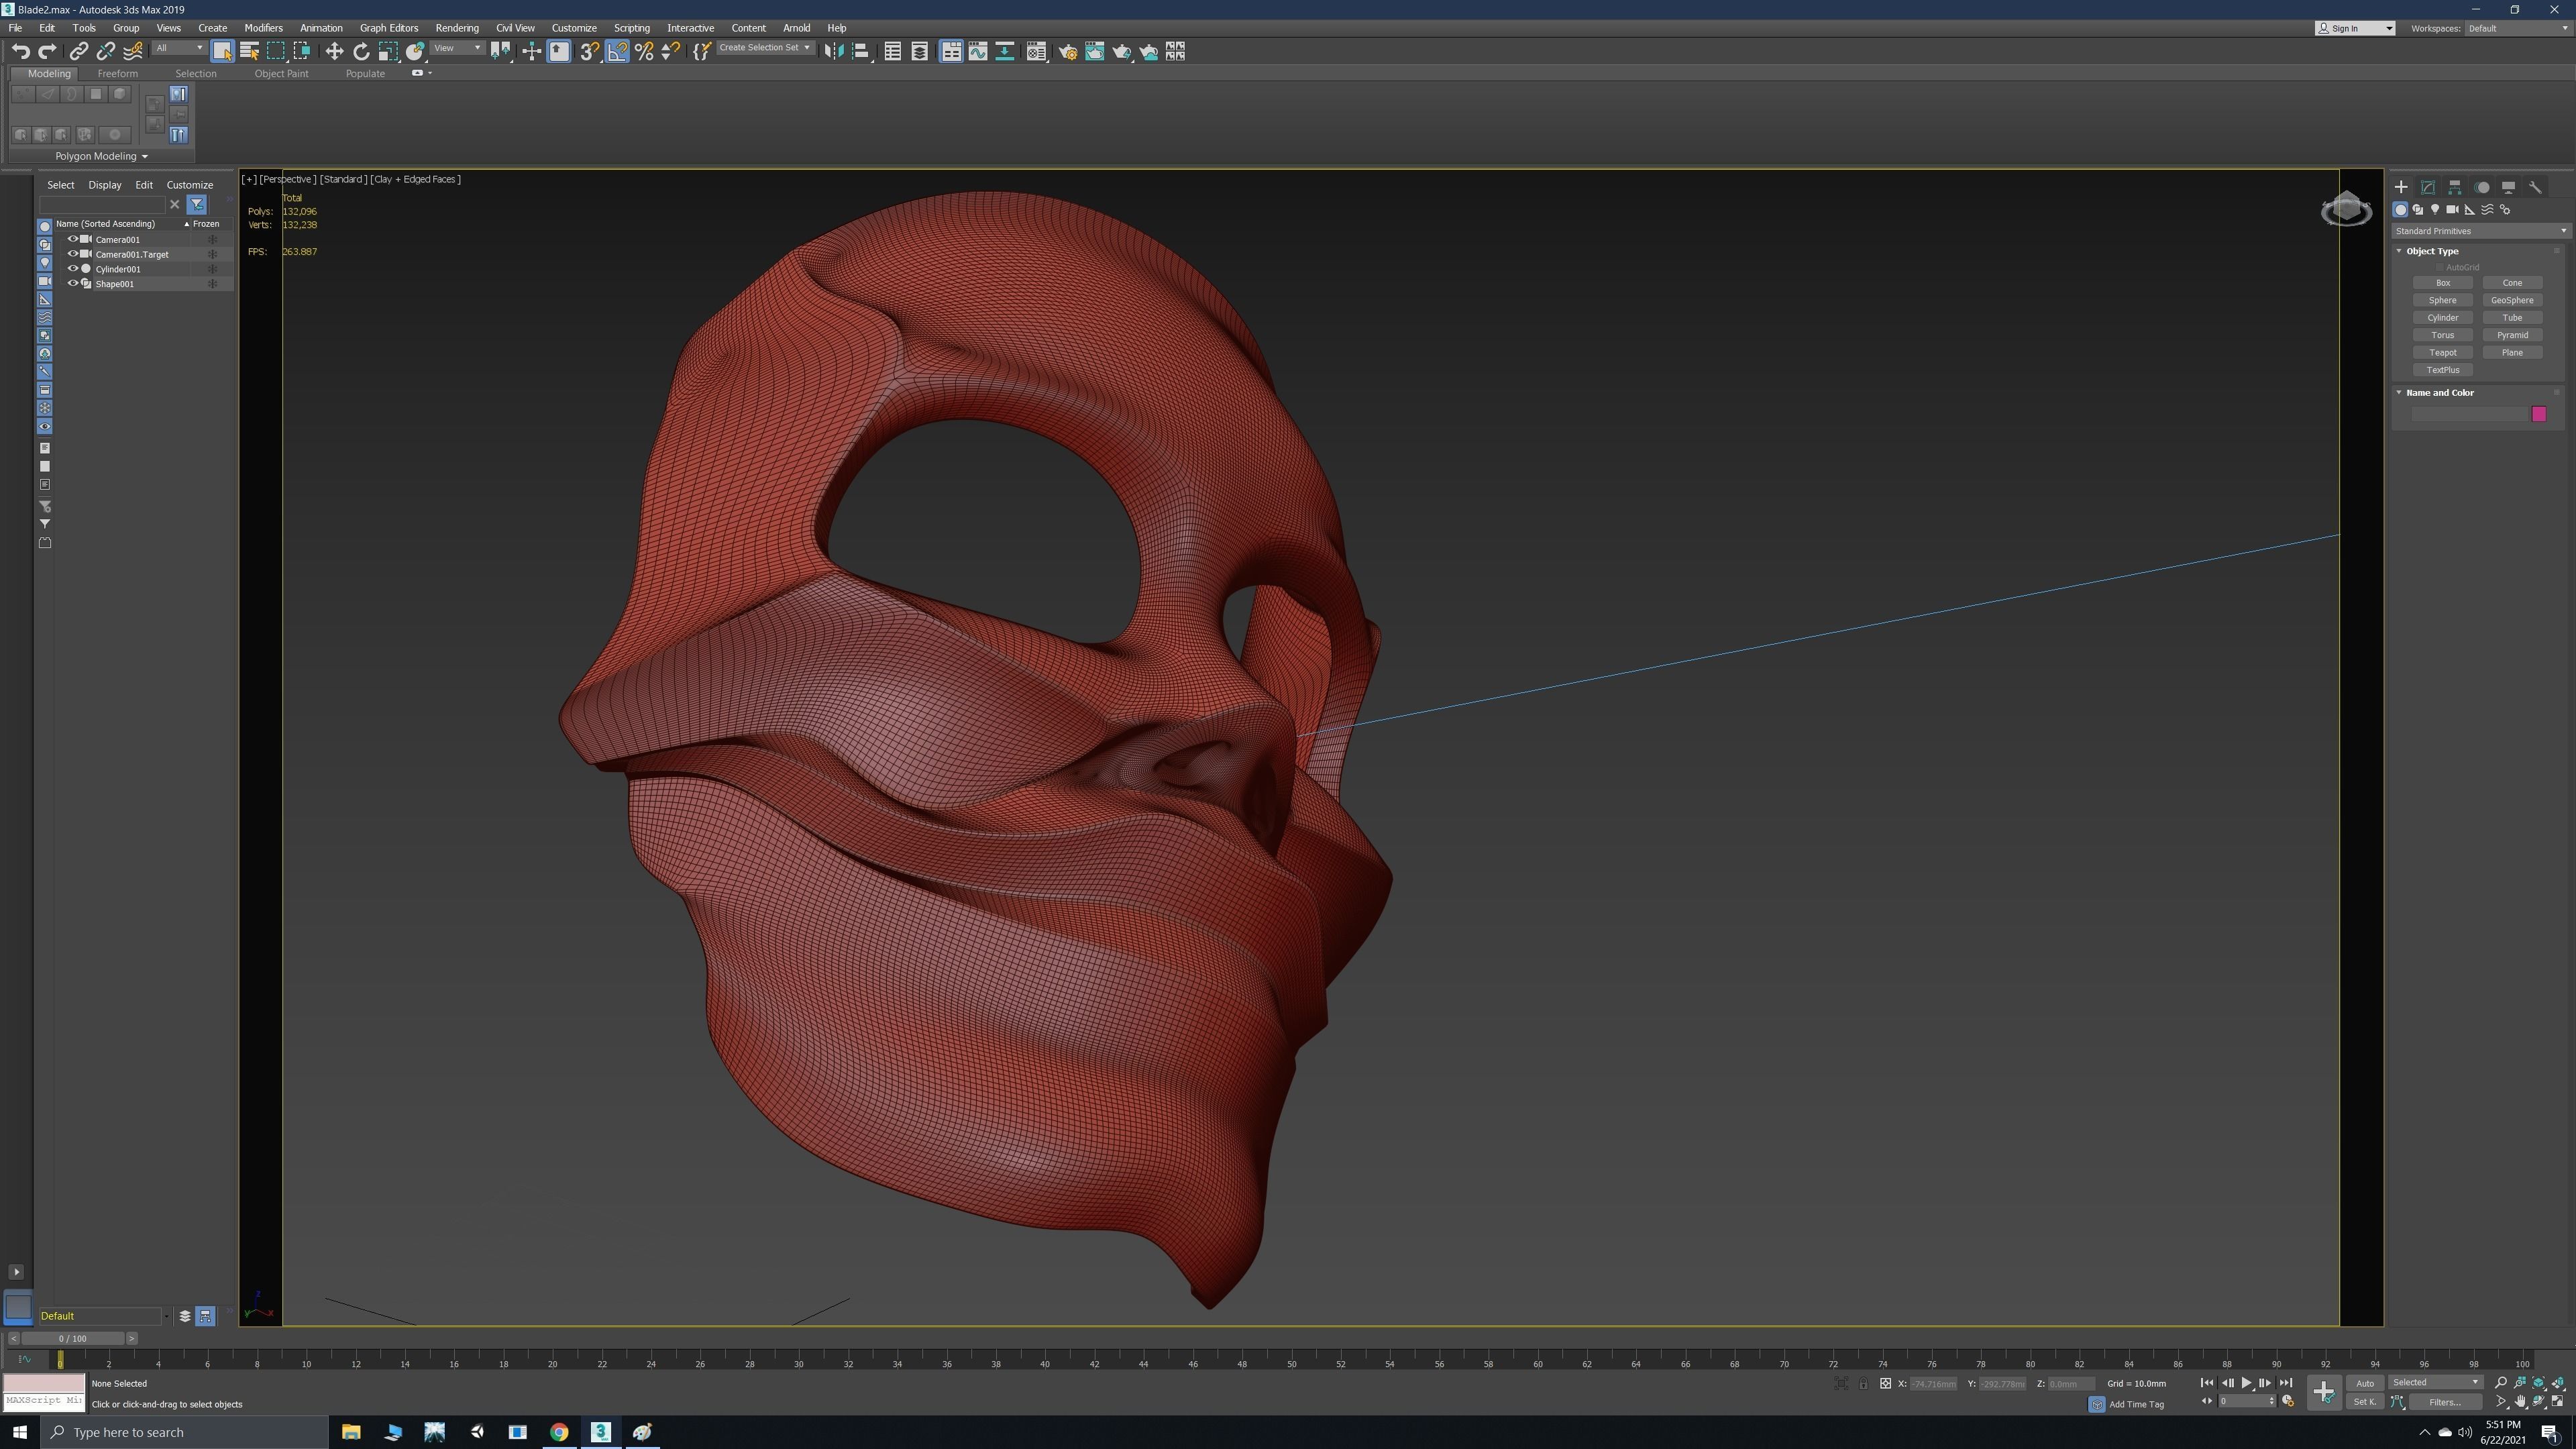Select the Cameras category in the Create panel

[2453, 210]
